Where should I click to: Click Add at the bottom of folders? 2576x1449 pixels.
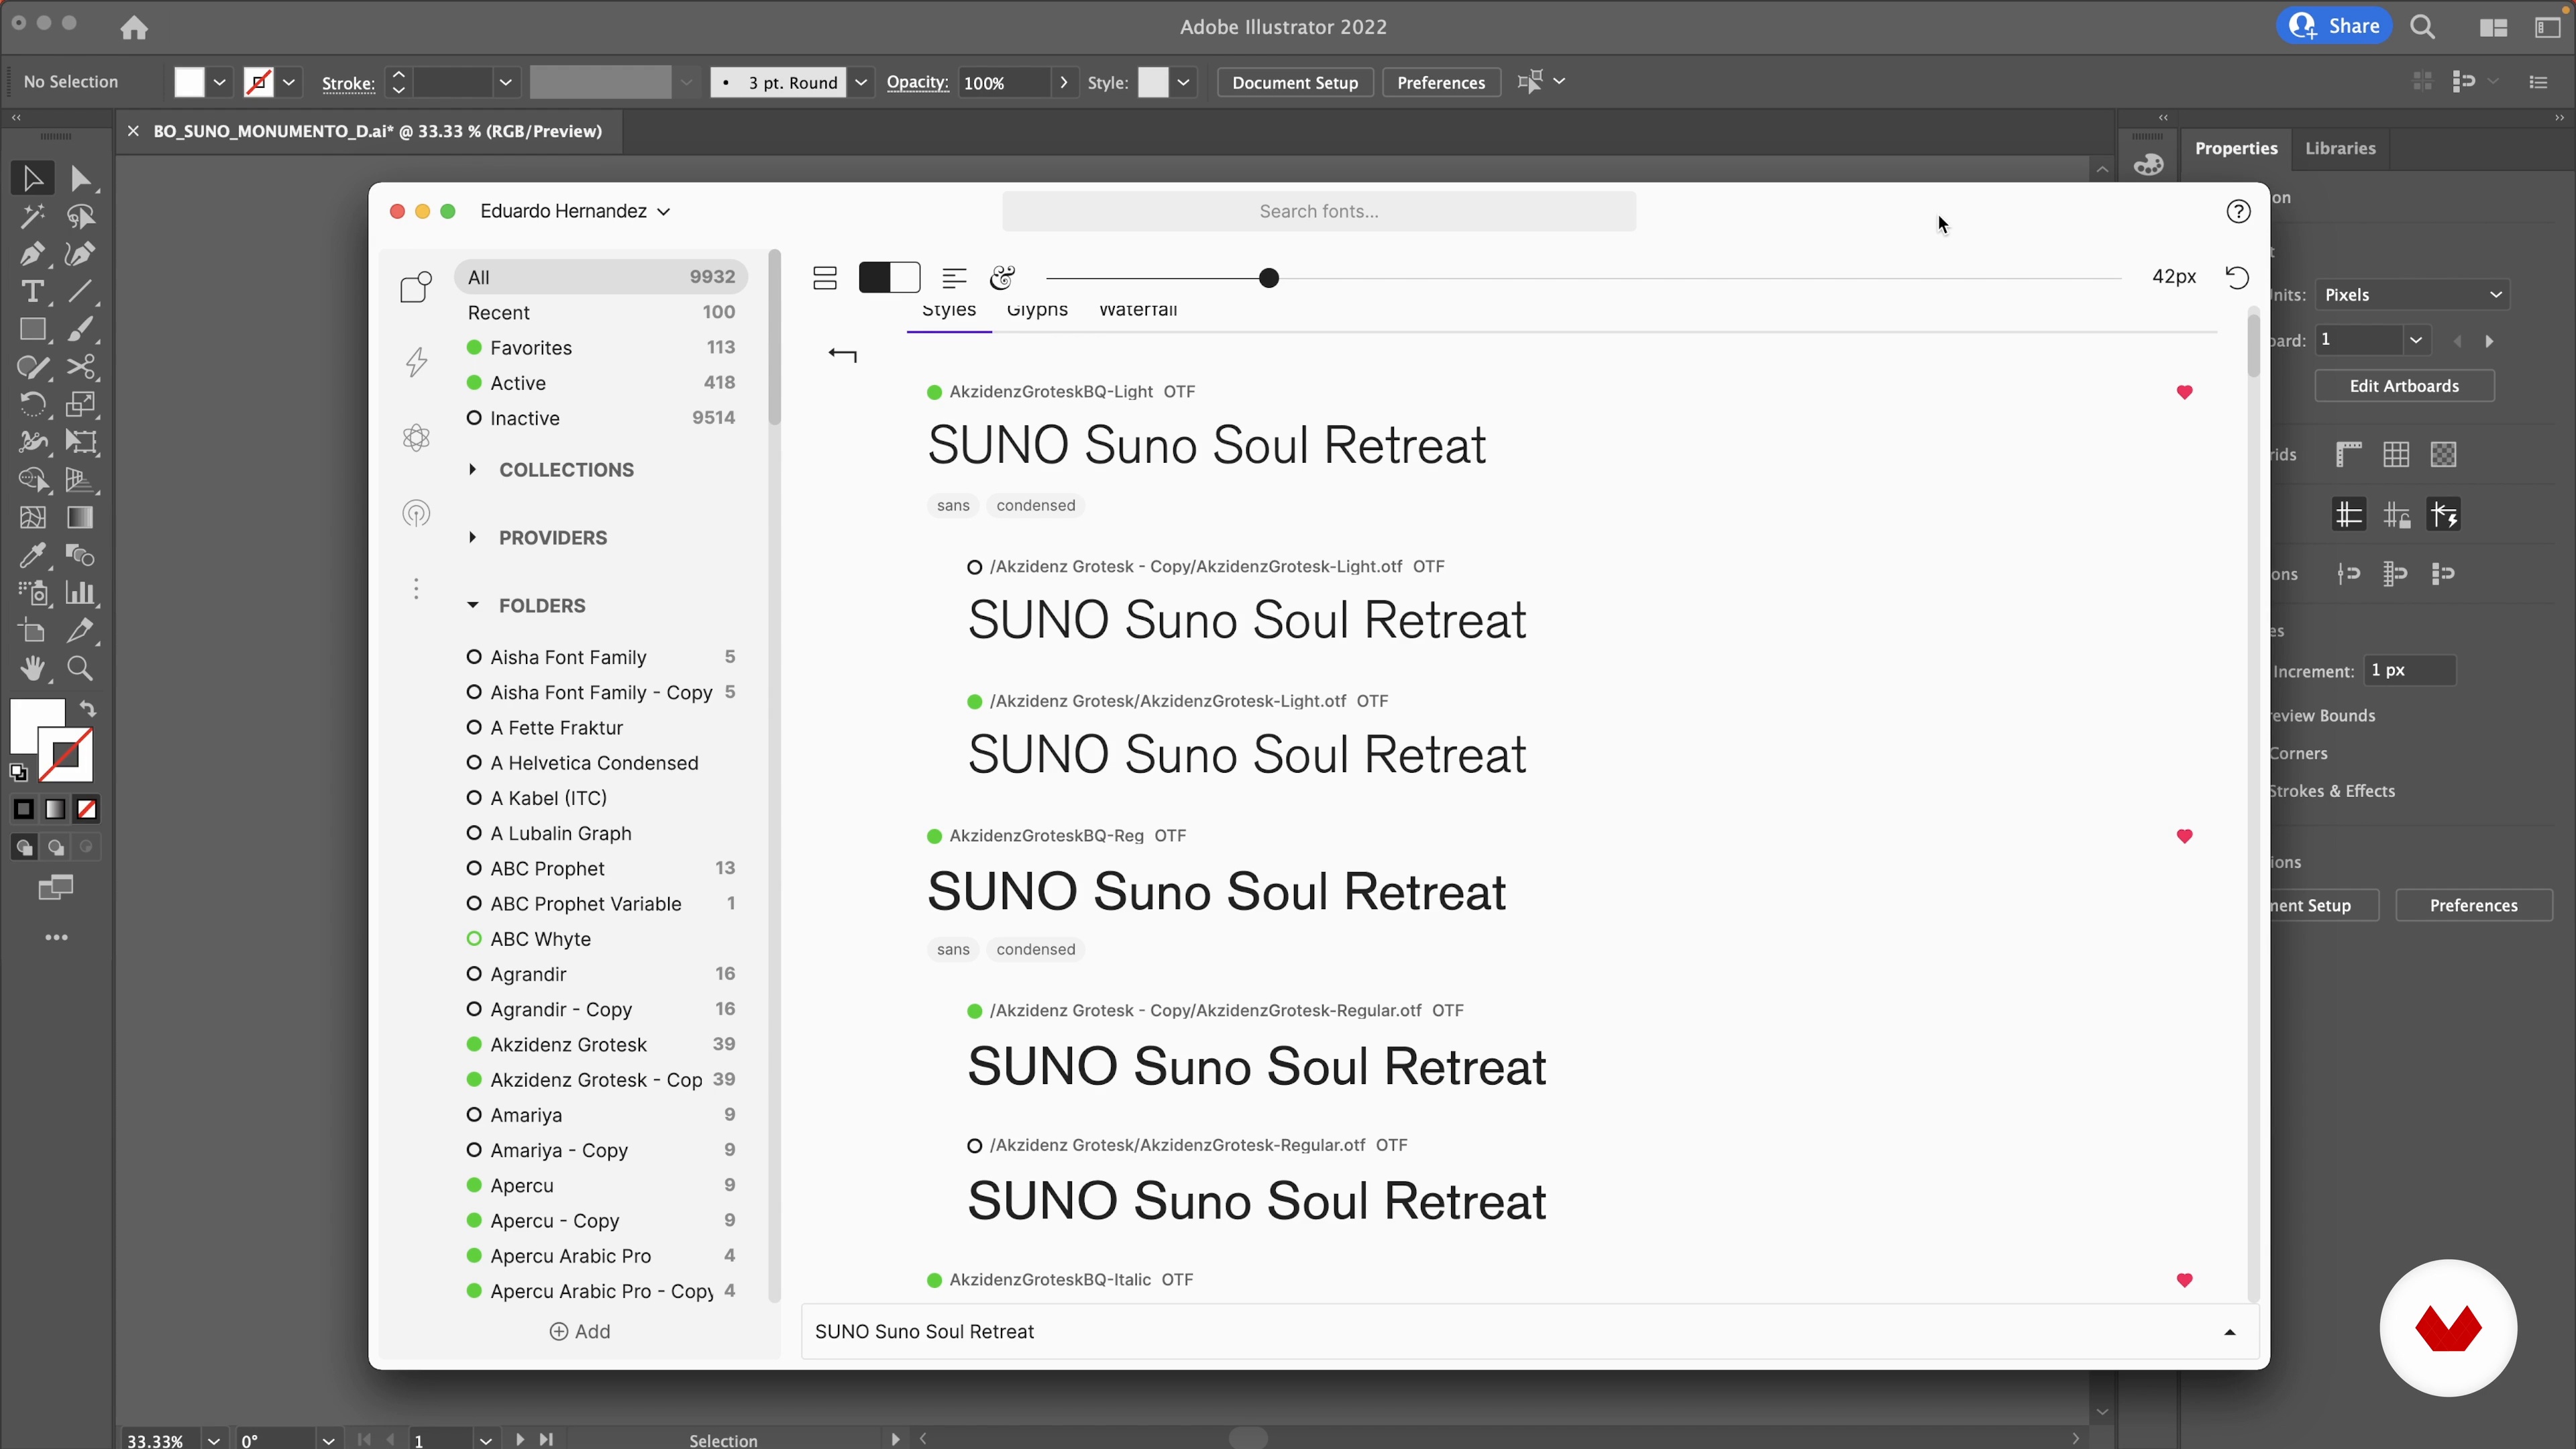click(580, 1332)
